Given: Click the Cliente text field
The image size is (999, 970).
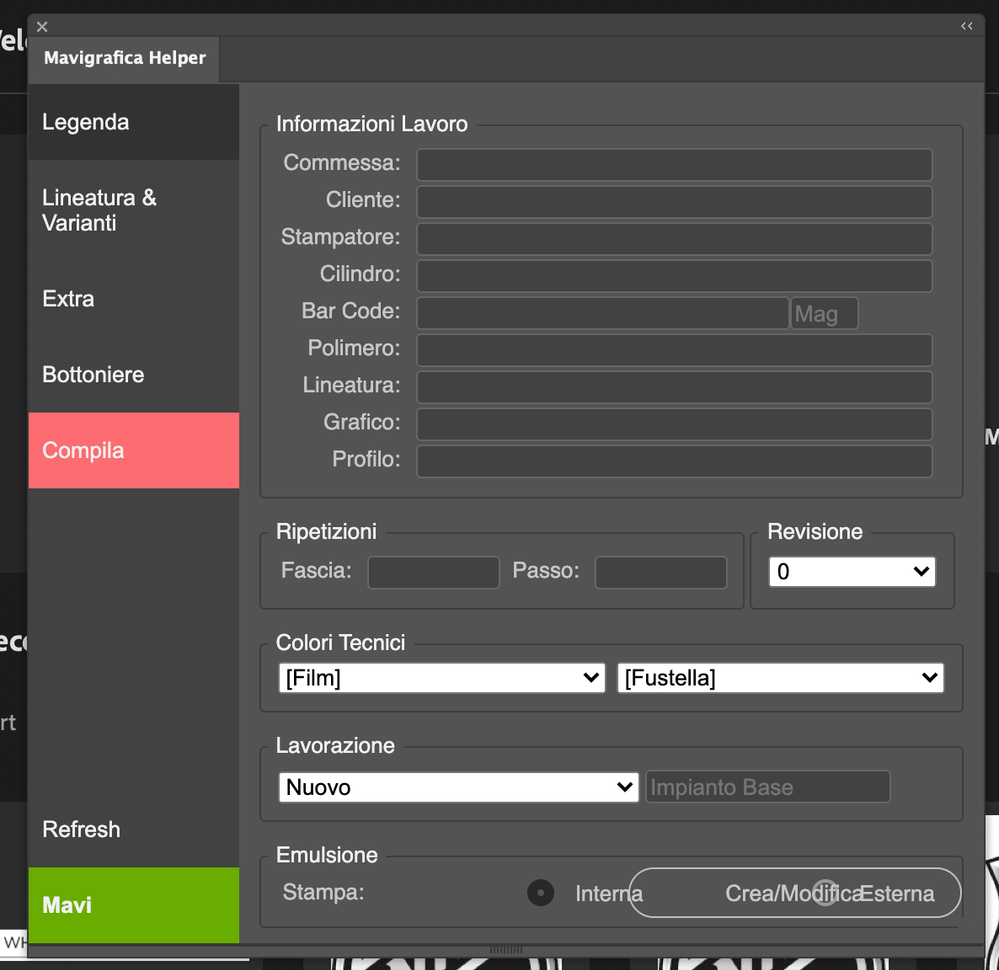Looking at the screenshot, I should tap(673, 201).
